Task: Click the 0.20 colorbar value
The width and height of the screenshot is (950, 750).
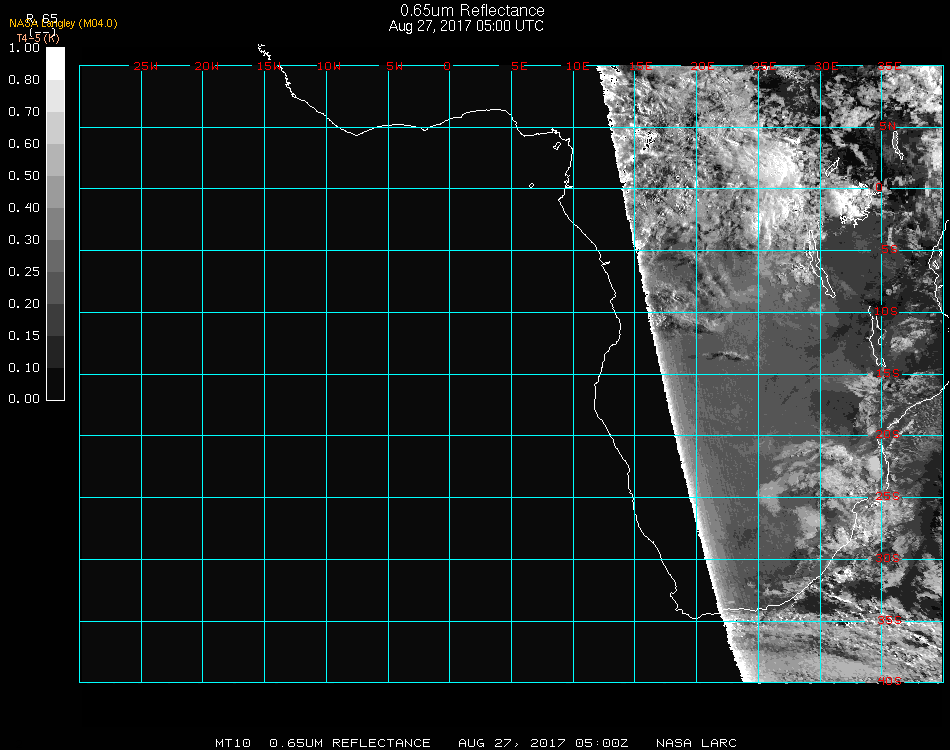Action: (24, 304)
